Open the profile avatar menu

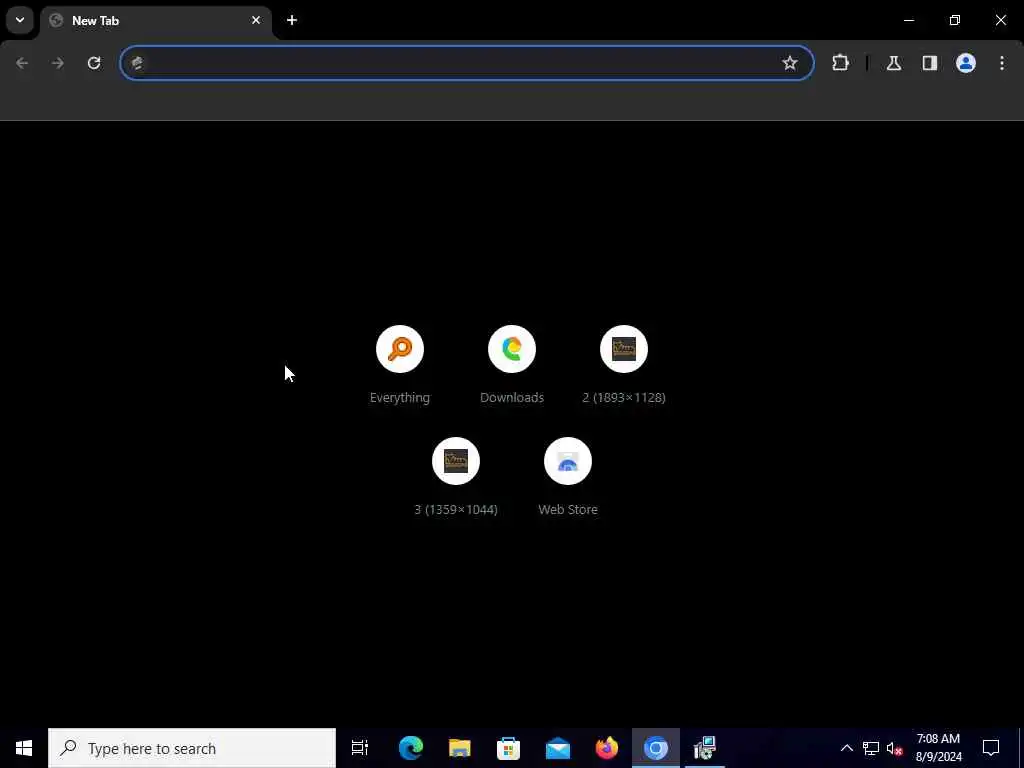pos(966,63)
